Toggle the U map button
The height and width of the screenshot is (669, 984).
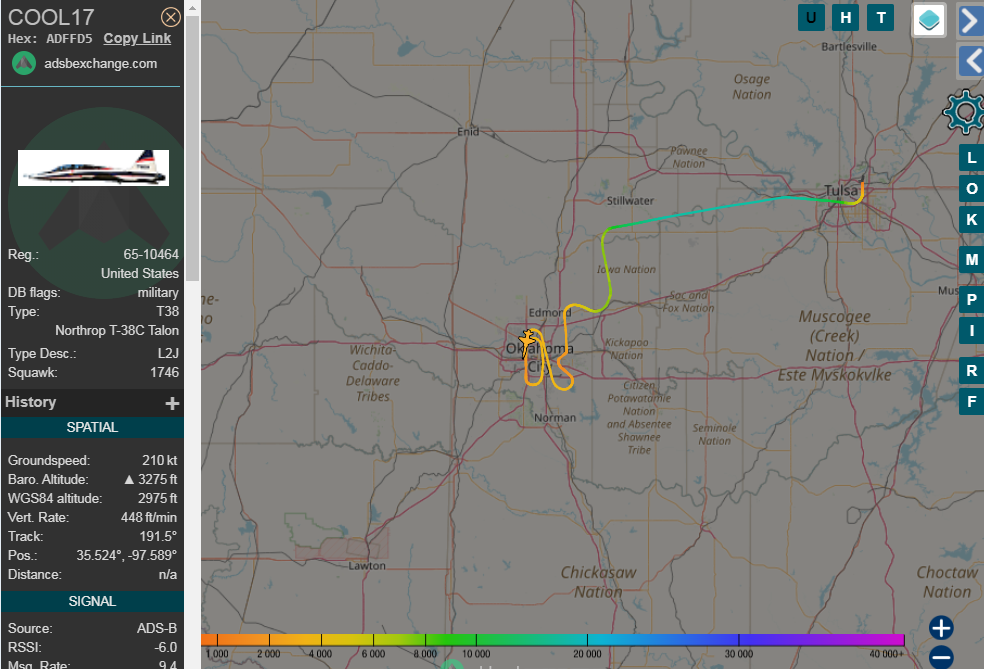tap(811, 18)
